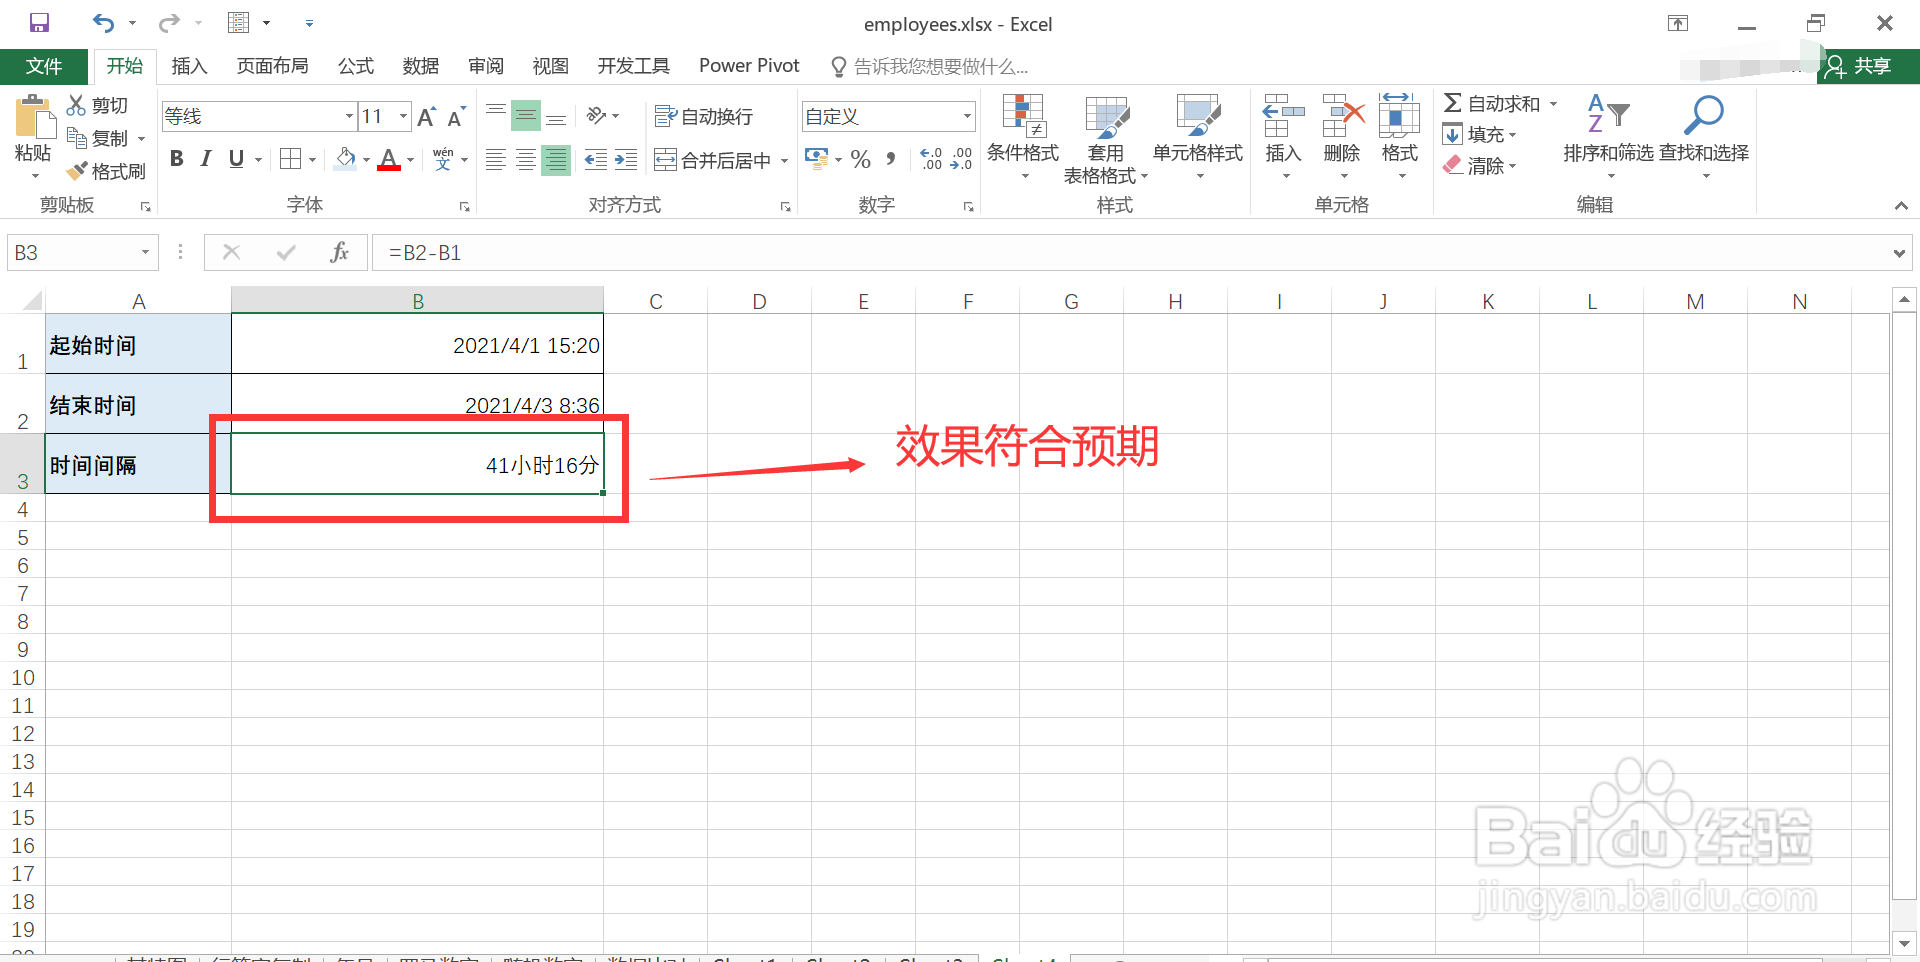Open the Power Pivot tab
The image size is (1920, 962).
[748, 66]
